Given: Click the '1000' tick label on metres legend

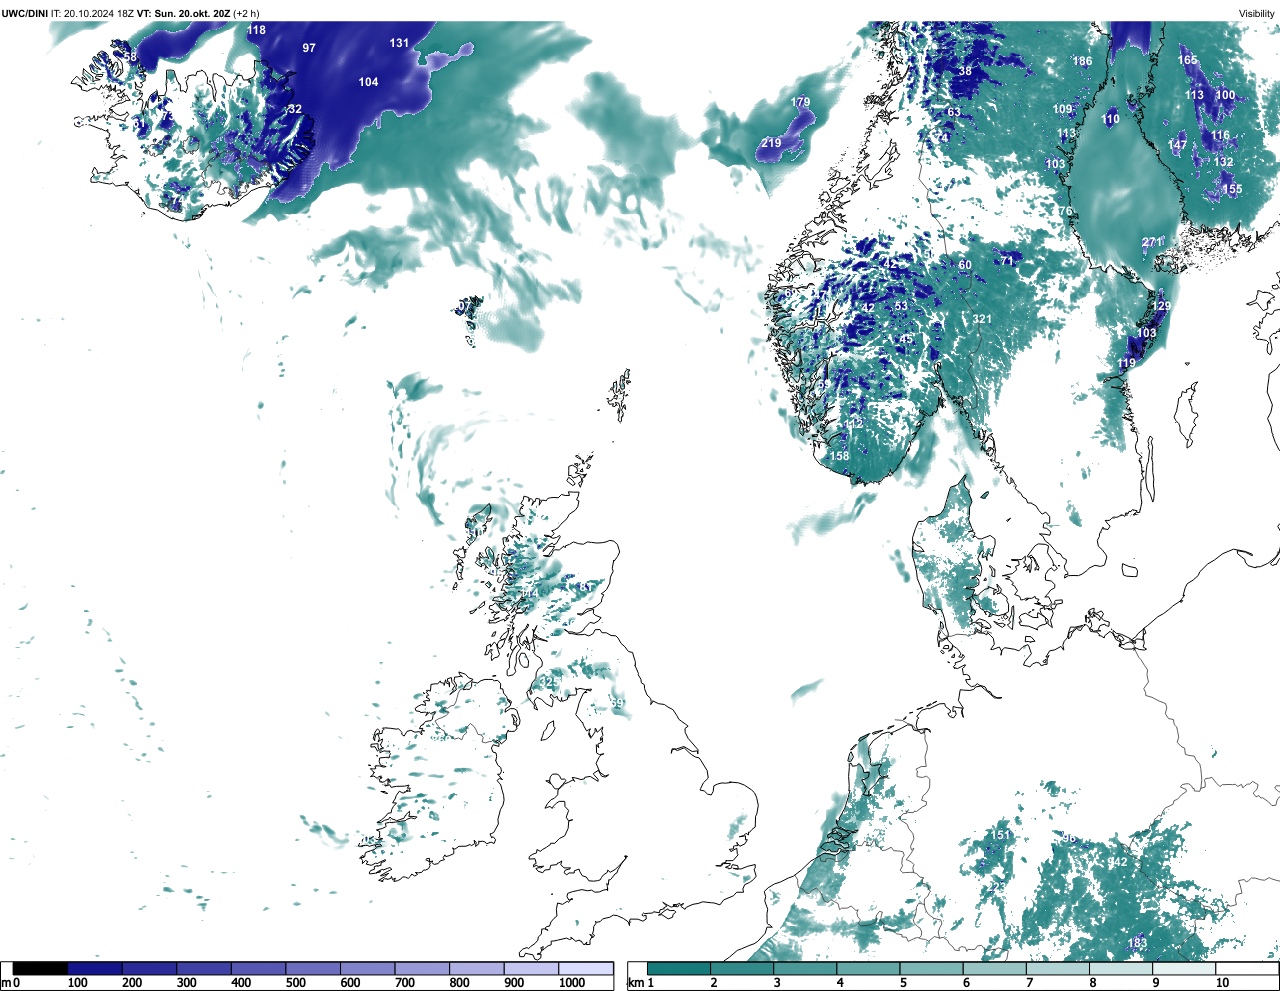Looking at the screenshot, I should tap(571, 983).
